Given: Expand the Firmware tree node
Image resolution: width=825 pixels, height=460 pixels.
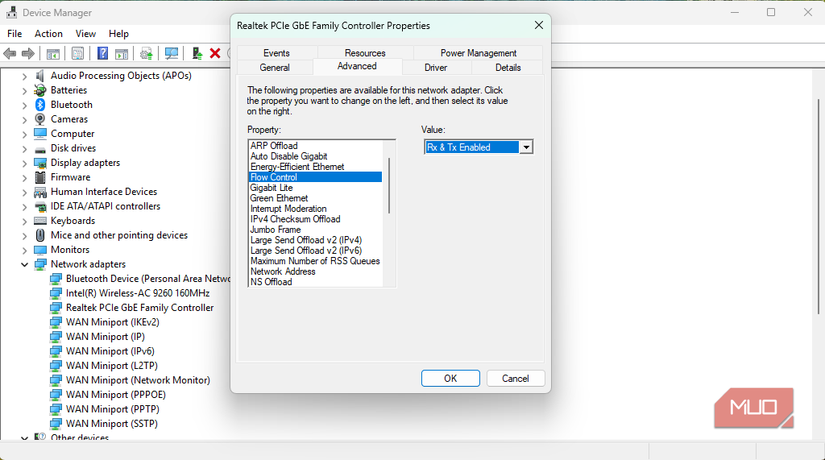Looking at the screenshot, I should click(24, 177).
